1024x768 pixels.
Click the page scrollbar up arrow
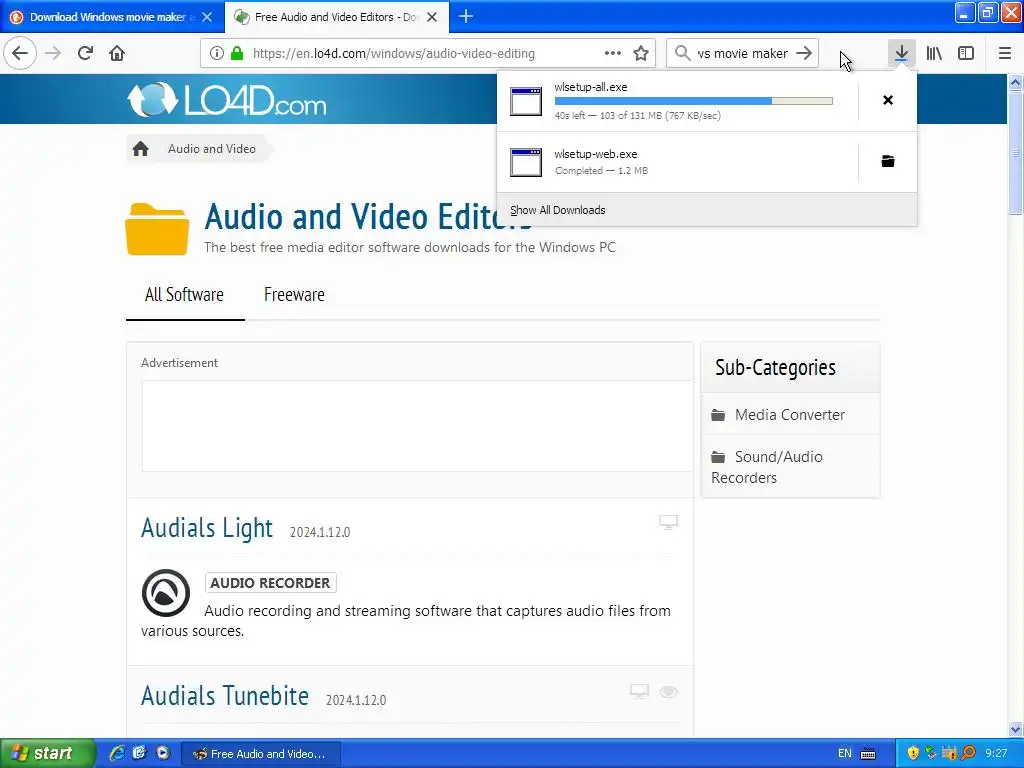click(x=1016, y=82)
